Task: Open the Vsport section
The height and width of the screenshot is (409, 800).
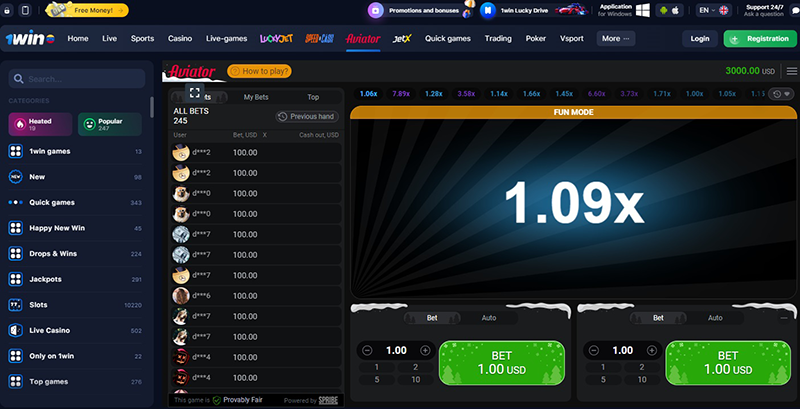Action: click(571, 38)
